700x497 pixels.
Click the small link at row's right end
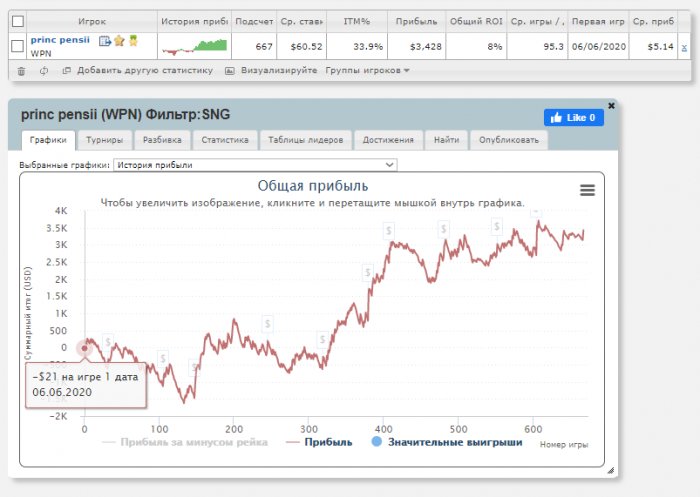point(684,47)
